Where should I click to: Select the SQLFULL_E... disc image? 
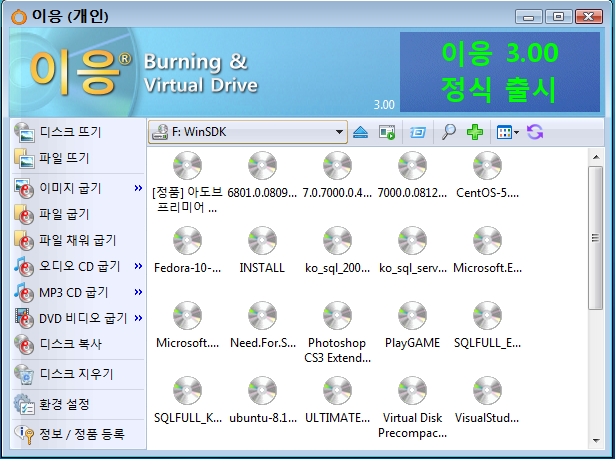(488, 325)
